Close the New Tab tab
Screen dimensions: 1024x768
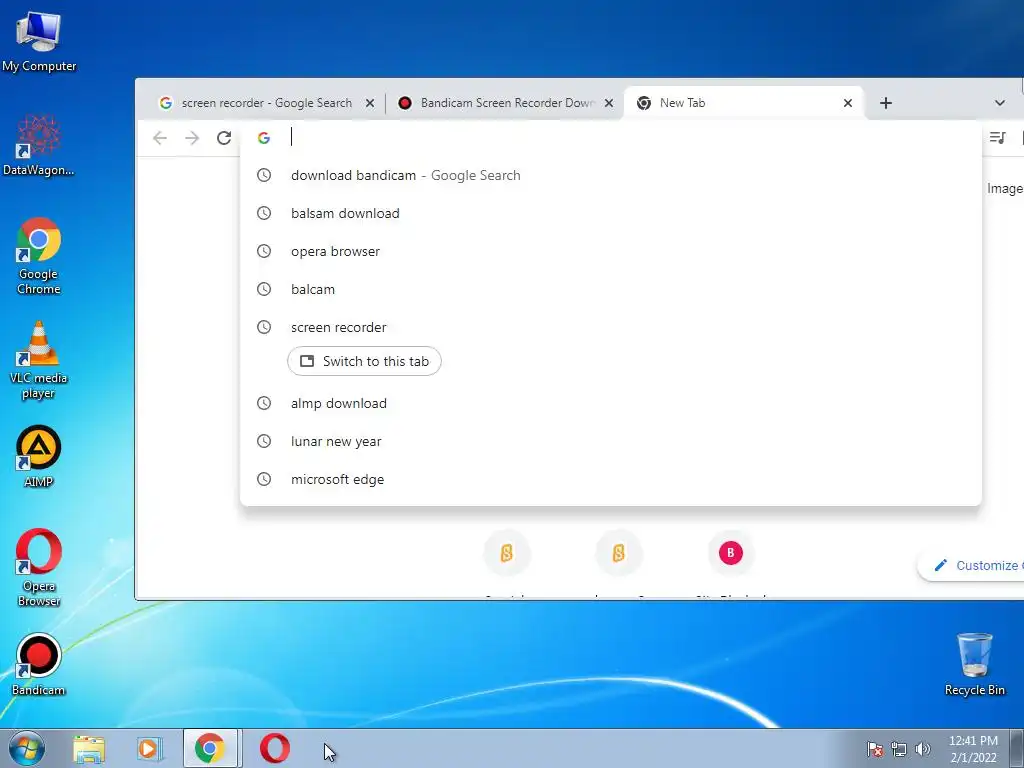coord(848,103)
